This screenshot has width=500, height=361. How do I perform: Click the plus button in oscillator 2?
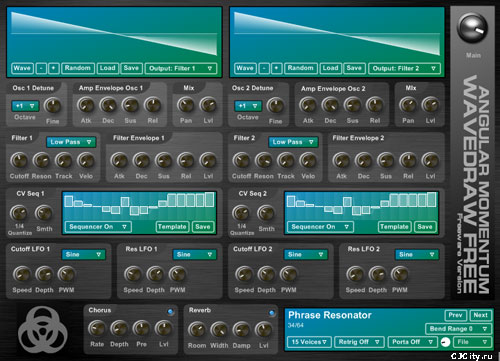click(276, 68)
